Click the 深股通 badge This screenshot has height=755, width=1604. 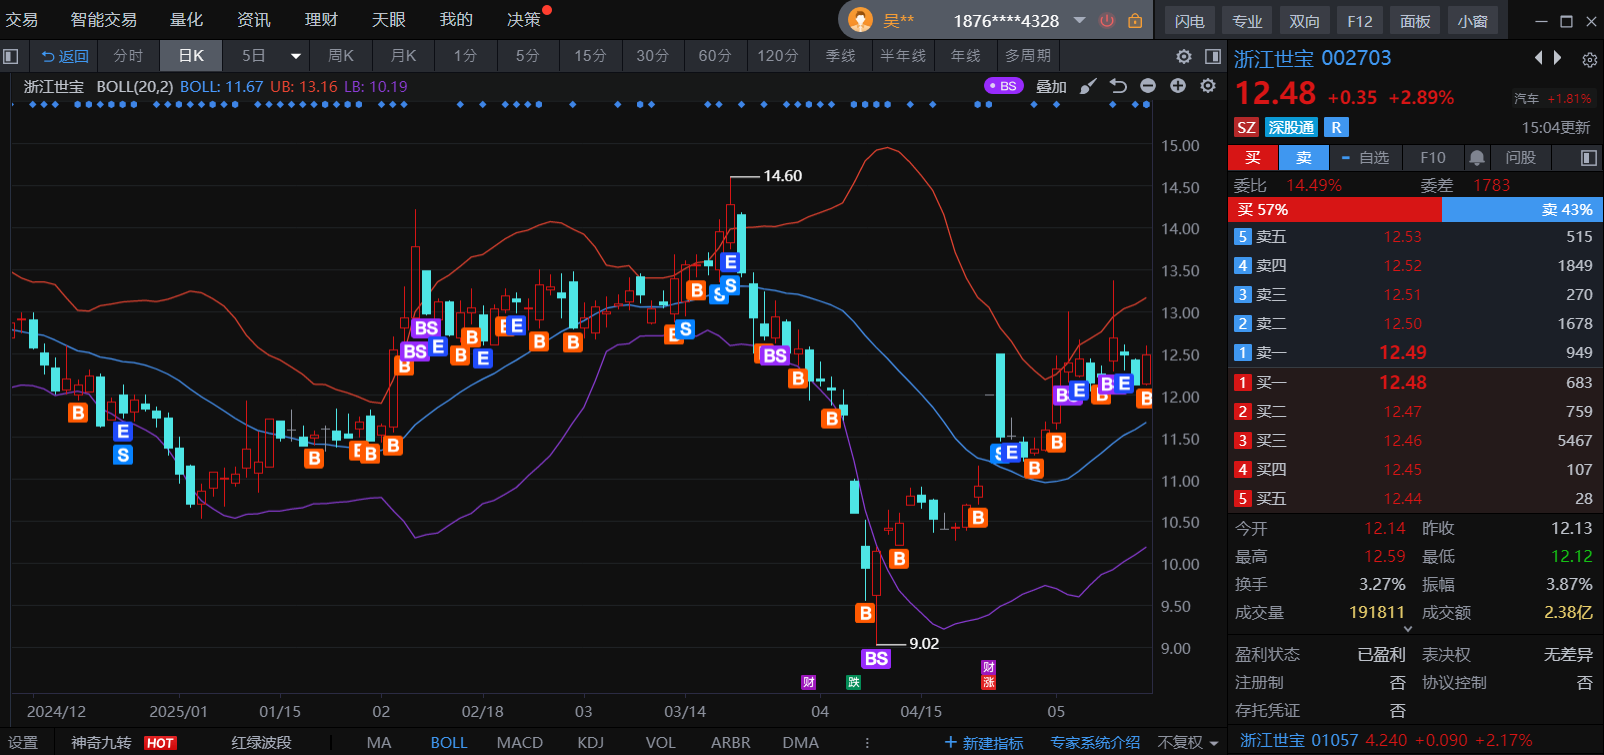(x=1291, y=127)
